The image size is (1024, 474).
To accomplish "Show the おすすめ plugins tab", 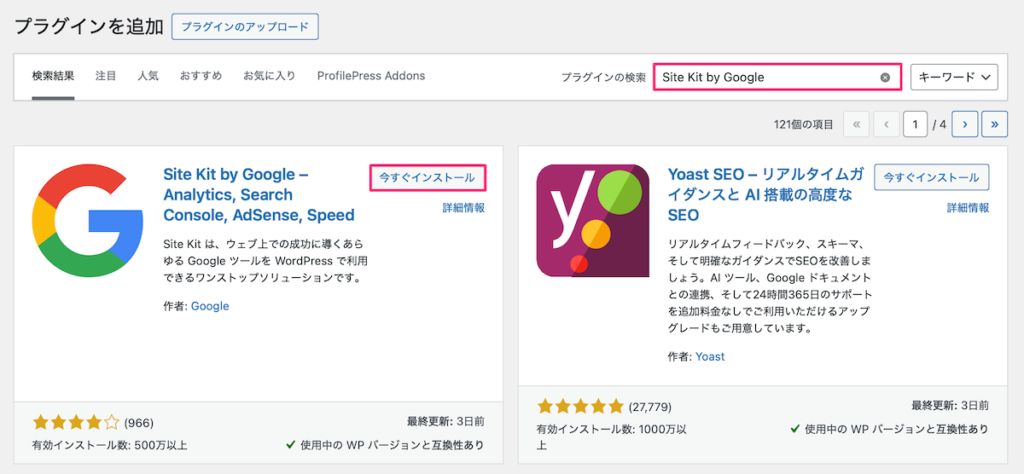I will pos(201,76).
